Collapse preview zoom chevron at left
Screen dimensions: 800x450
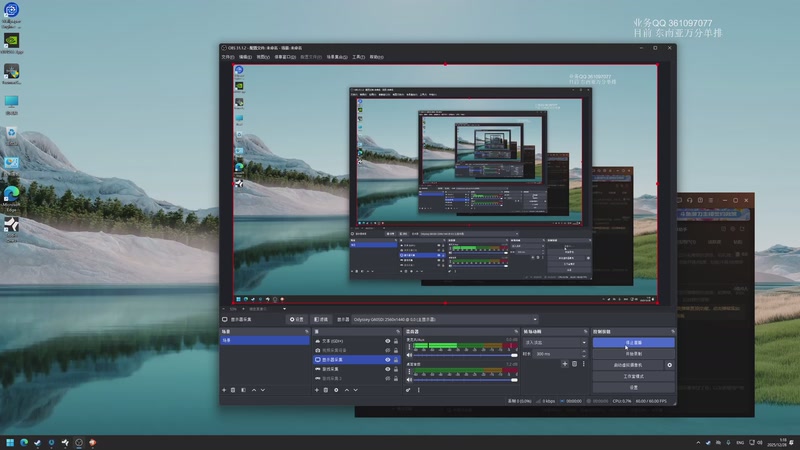click(224, 309)
